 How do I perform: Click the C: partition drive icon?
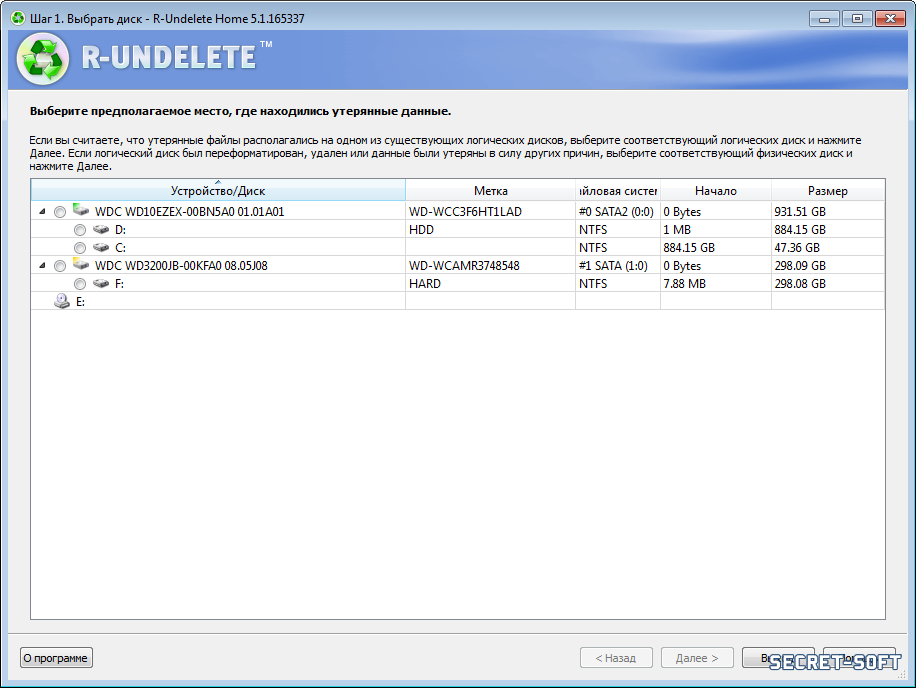(x=101, y=248)
